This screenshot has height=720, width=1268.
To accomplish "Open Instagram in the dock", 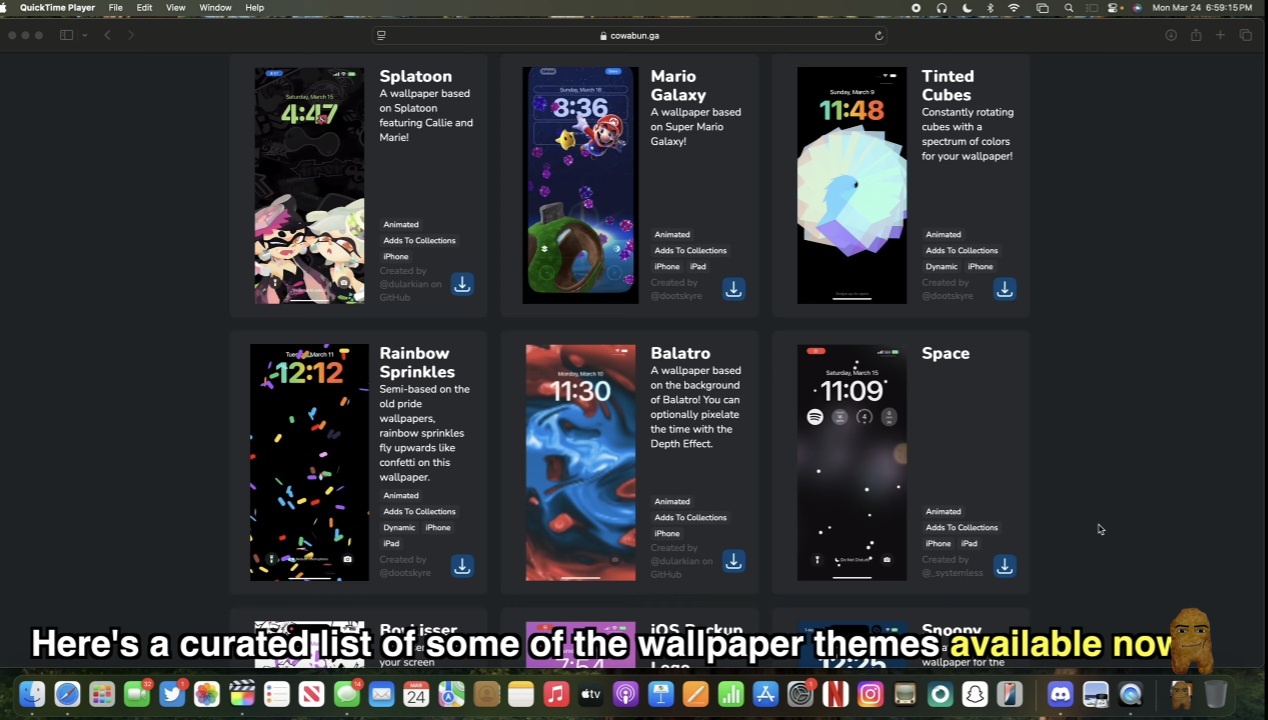I will tap(870, 694).
